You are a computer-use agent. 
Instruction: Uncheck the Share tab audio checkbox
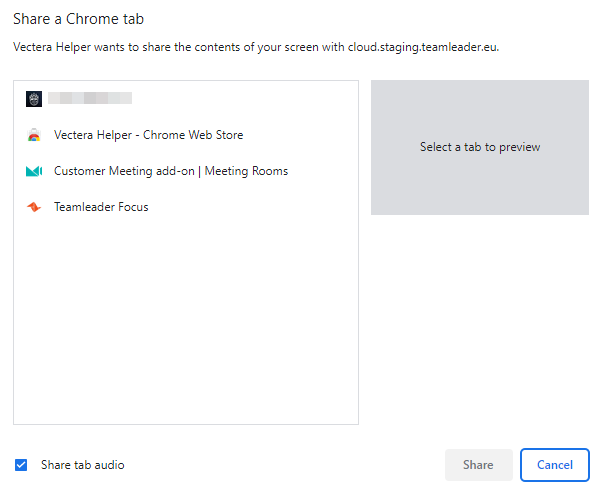pyautogui.click(x=21, y=465)
